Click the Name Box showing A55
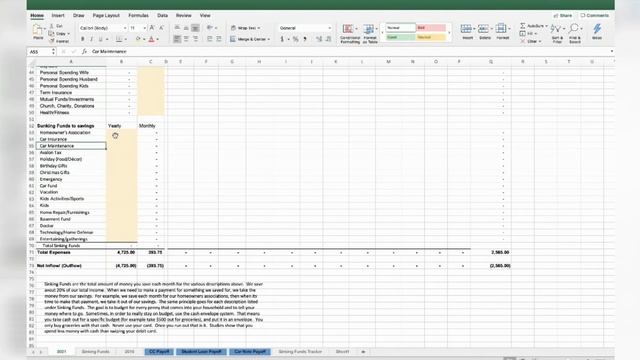Image resolution: width=640 pixels, height=360 pixels. [41, 52]
